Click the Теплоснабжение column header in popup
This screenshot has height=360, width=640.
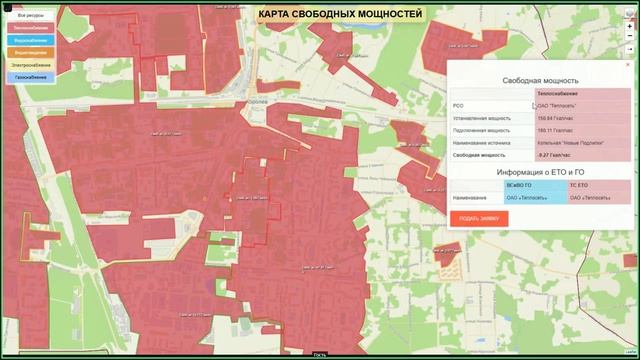coord(558,93)
